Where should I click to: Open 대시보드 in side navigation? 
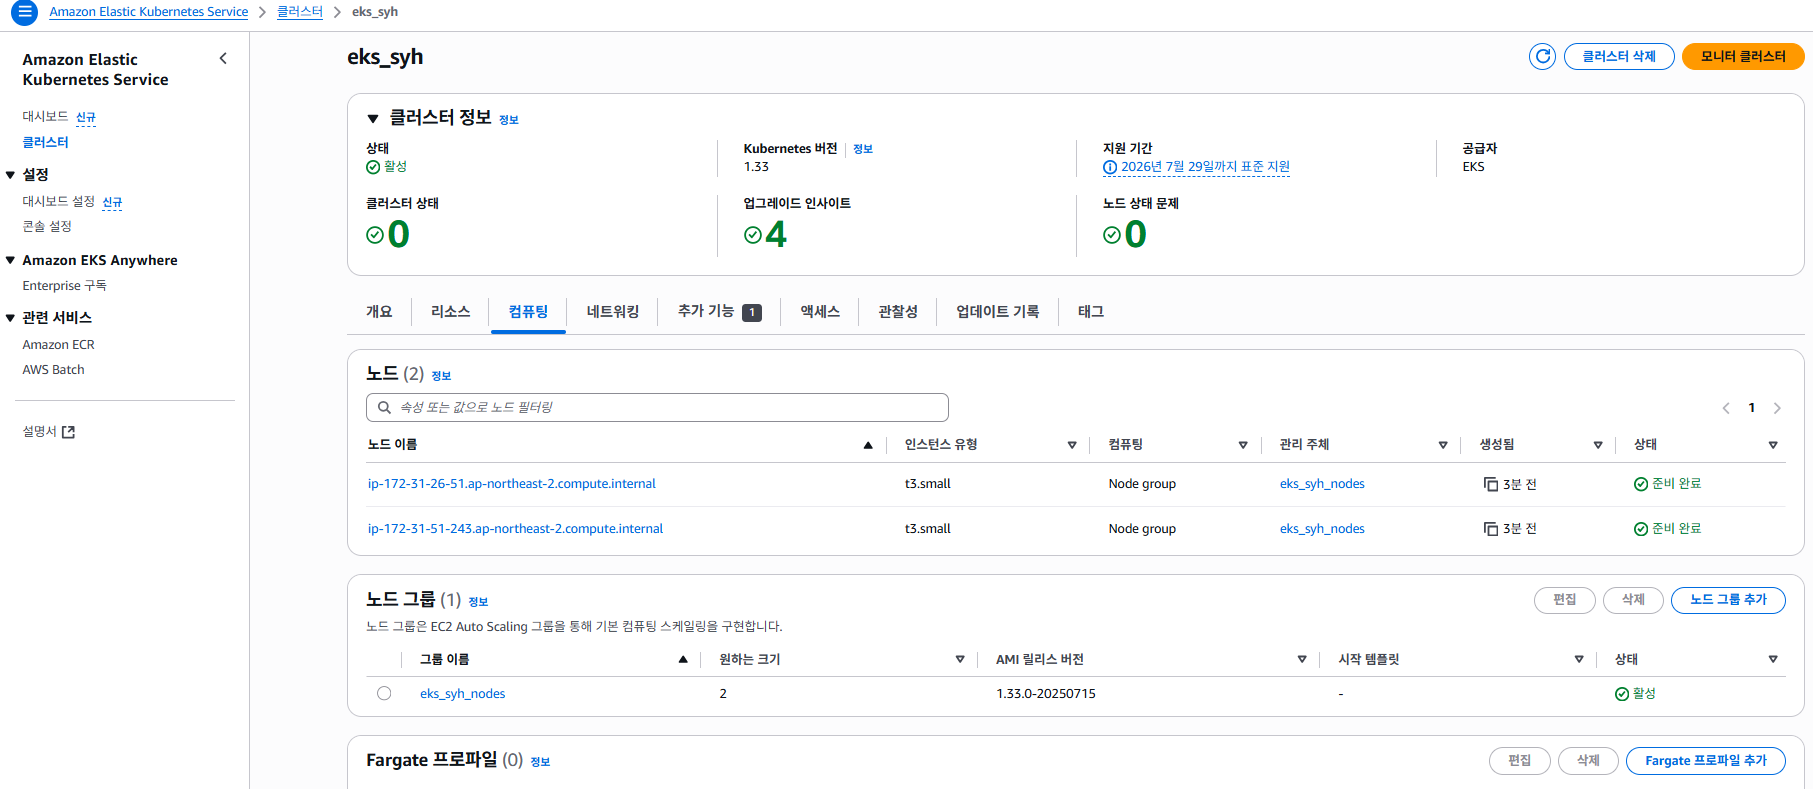[45, 117]
